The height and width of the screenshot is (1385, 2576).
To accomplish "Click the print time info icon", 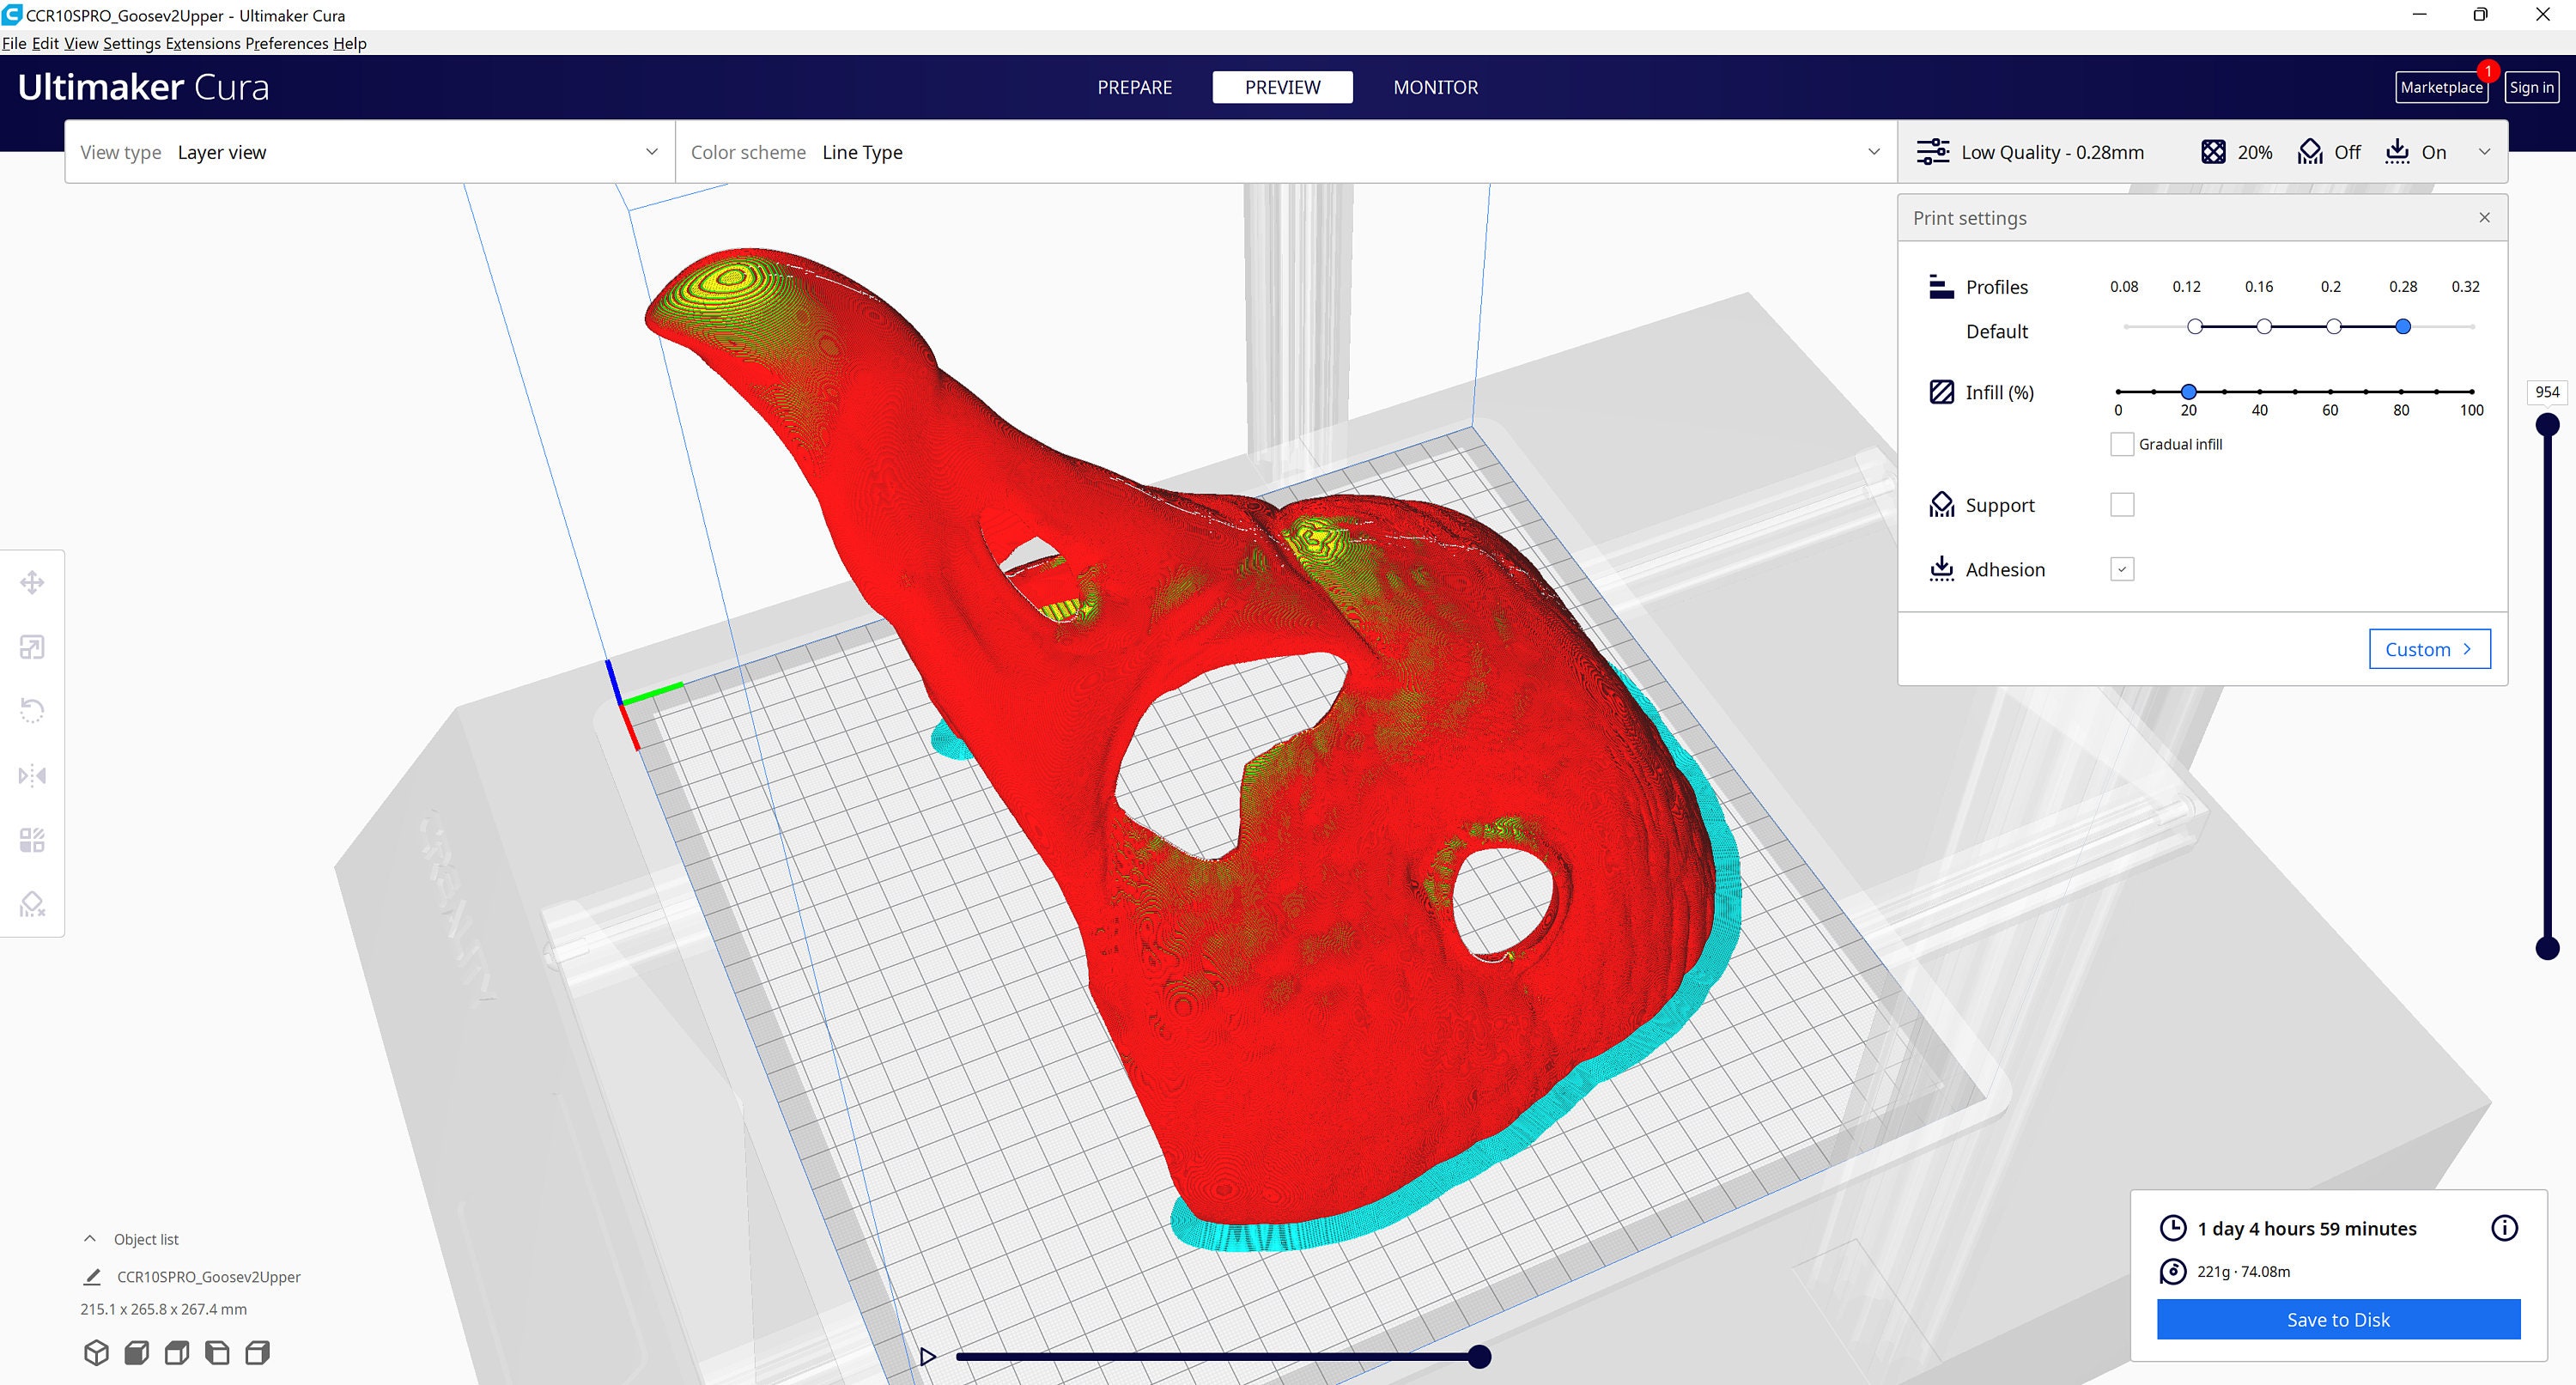I will click(2505, 1228).
